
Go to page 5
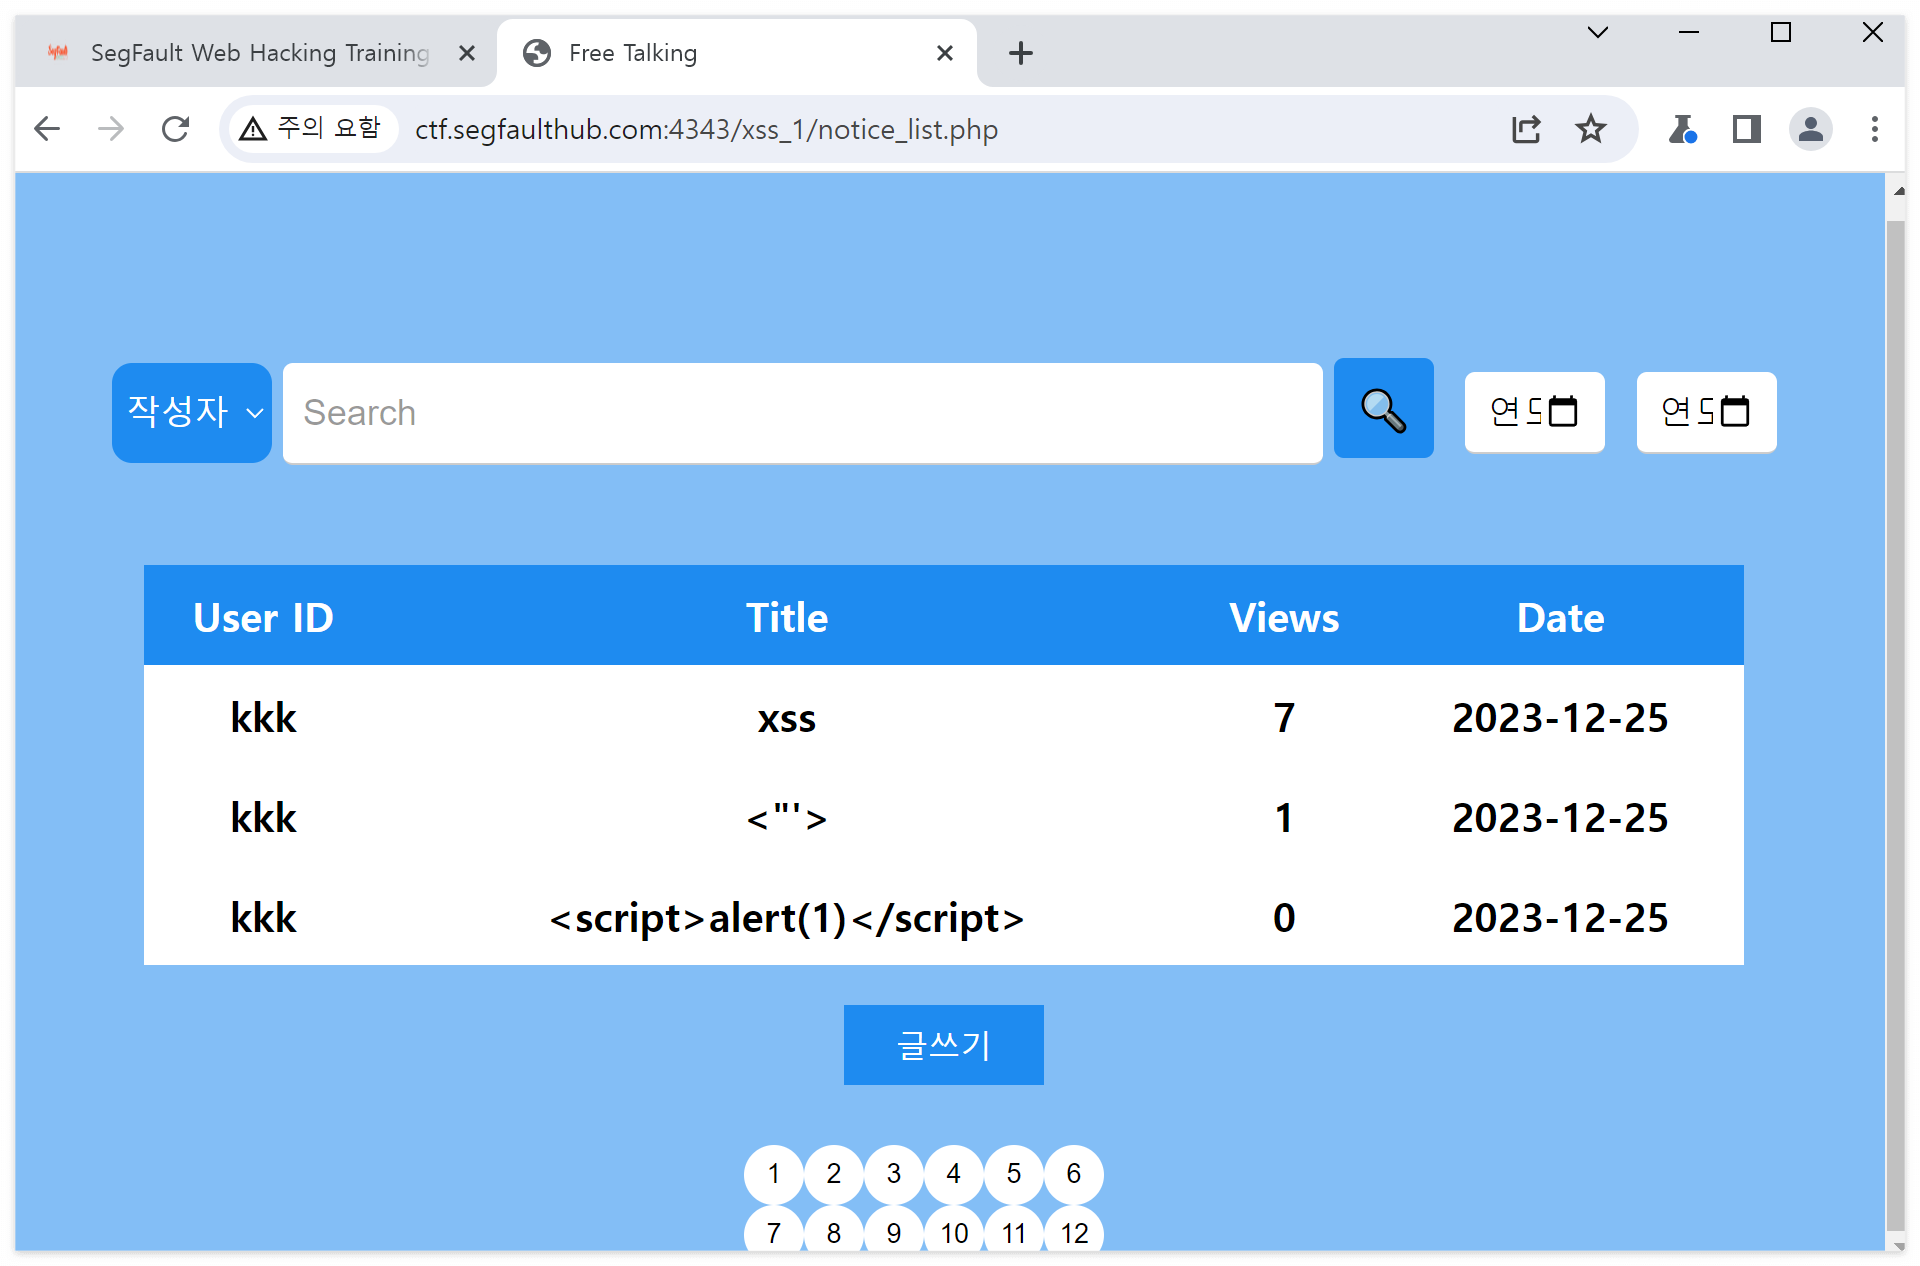(1014, 1173)
